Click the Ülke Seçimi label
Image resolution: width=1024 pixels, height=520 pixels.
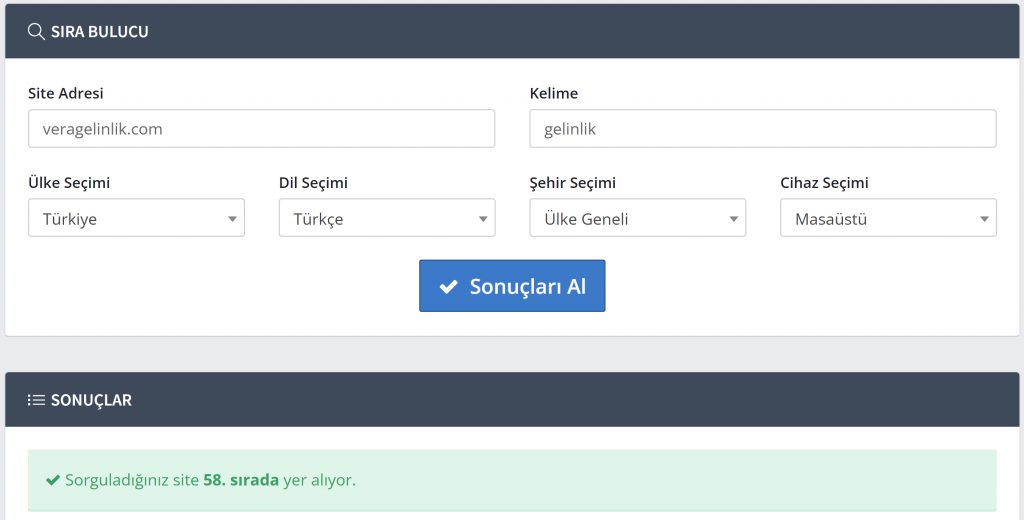pyautogui.click(x=69, y=183)
